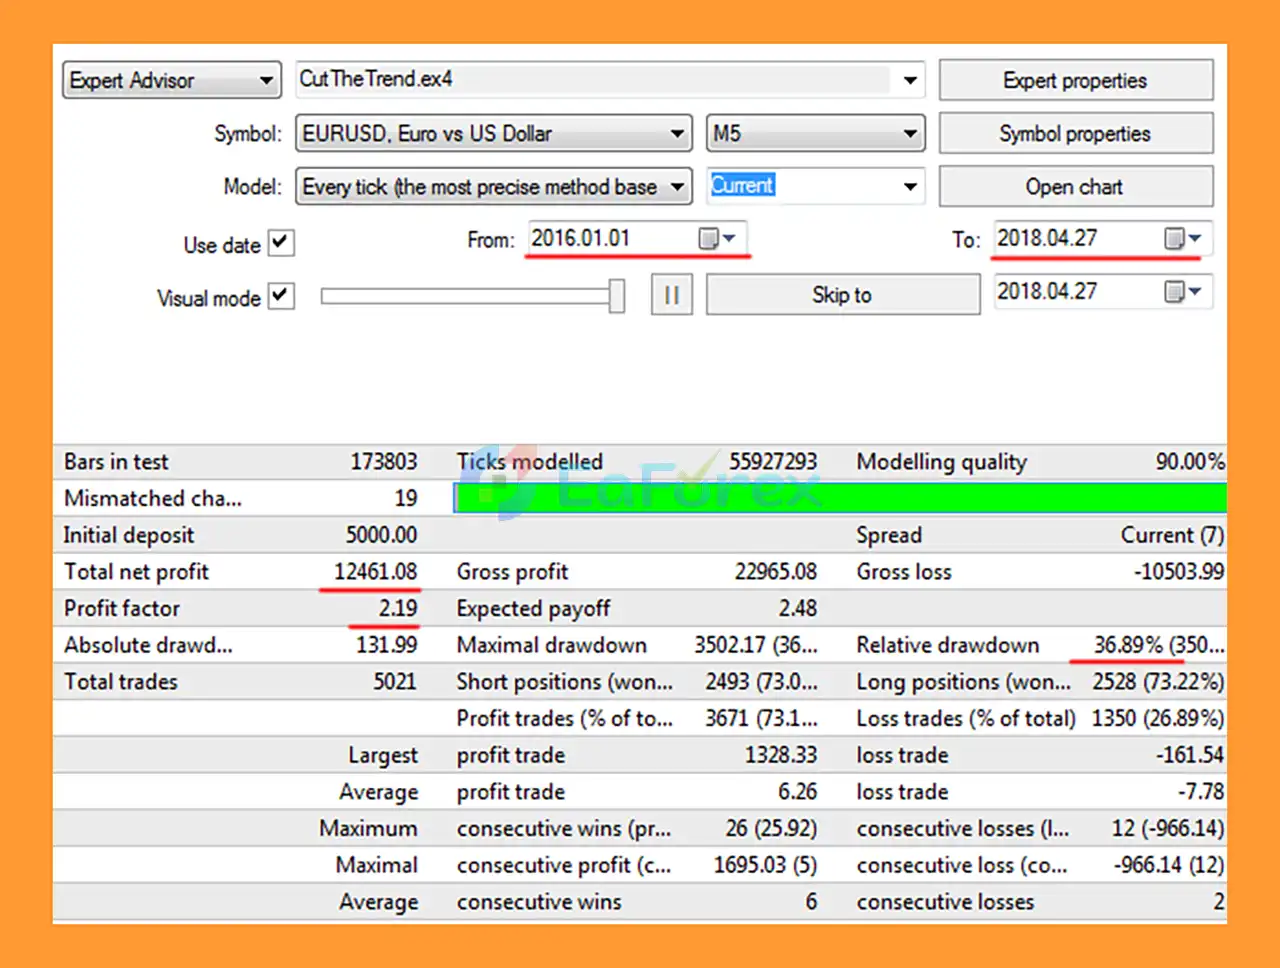
Task: Disable the Visual mode checkbox
Action: [280, 297]
